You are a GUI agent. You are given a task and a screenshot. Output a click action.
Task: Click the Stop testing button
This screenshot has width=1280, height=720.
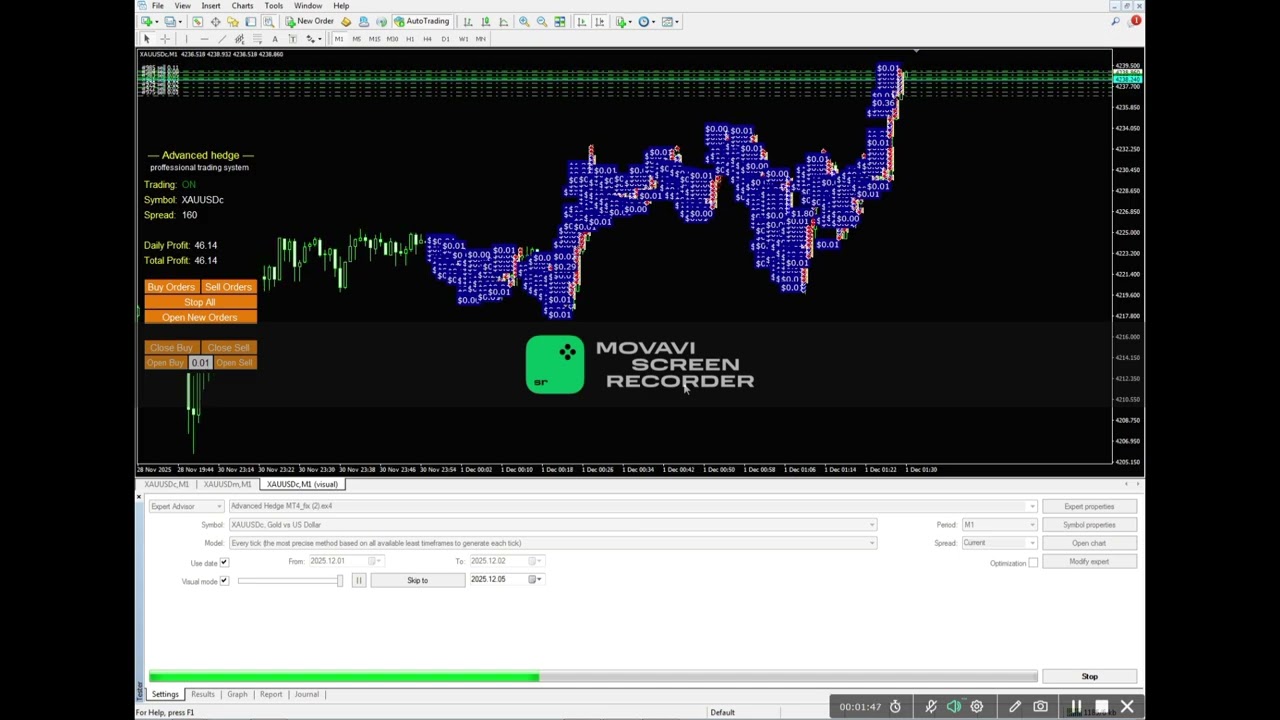coord(1089,677)
